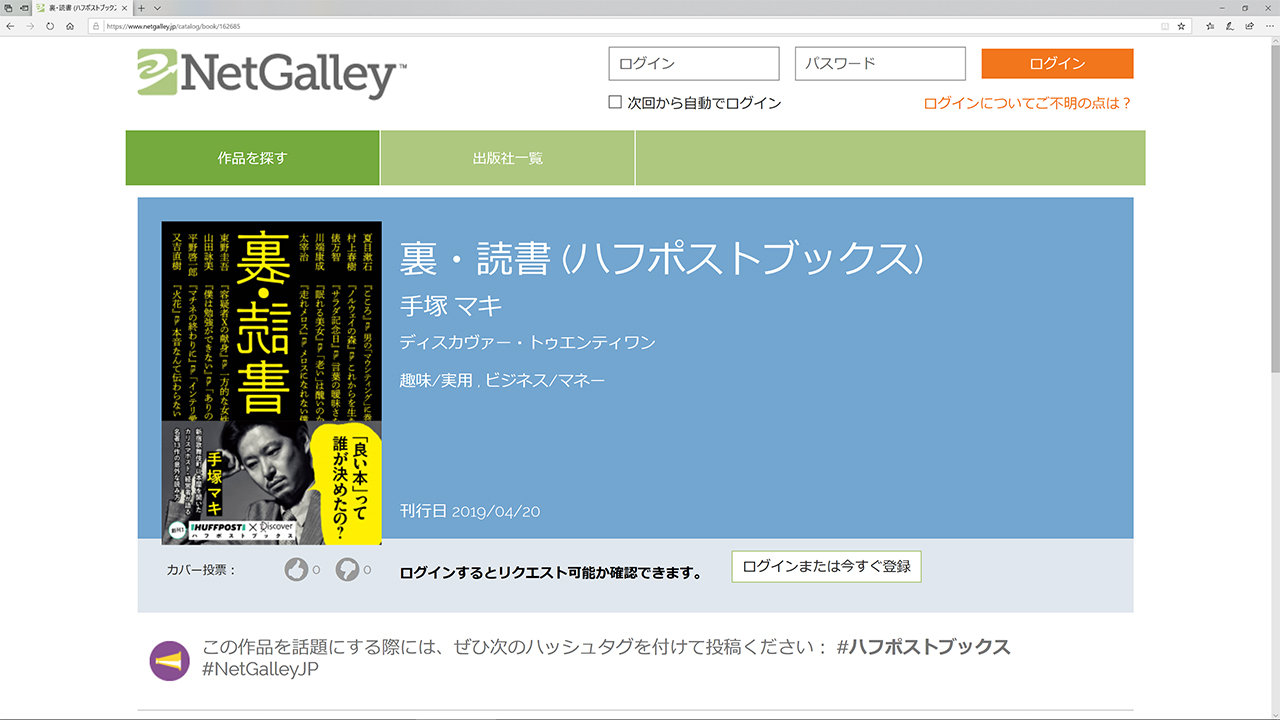Click the Add notes pen icon

[x=1230, y=26]
